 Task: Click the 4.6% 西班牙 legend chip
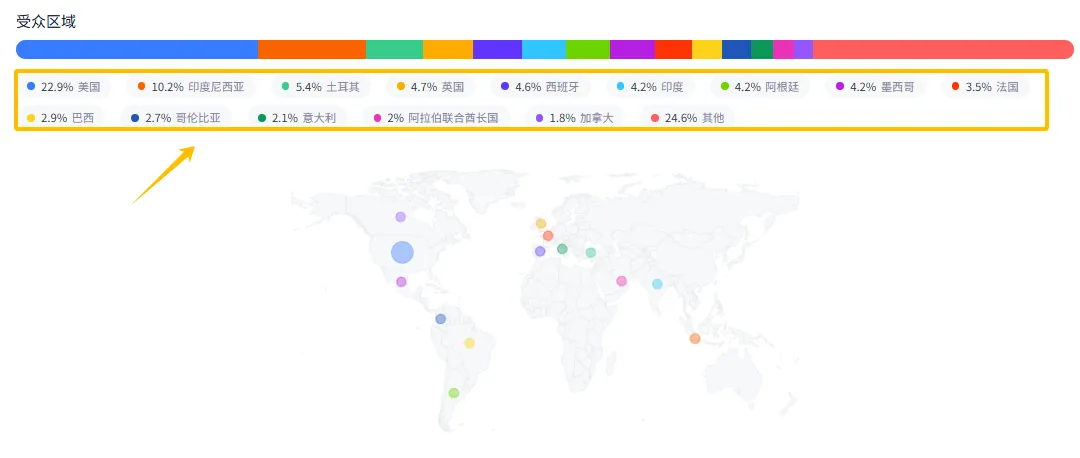540,87
